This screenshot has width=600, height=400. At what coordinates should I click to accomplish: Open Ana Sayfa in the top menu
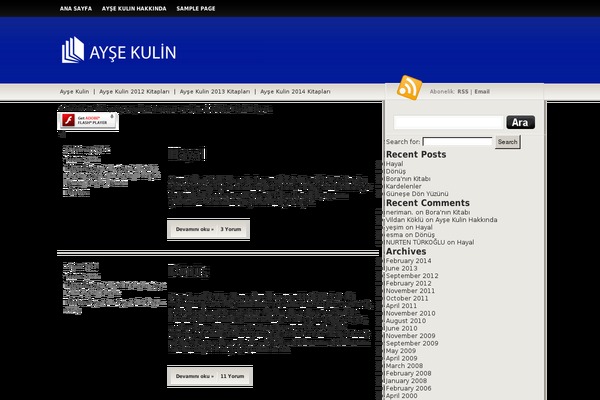coord(76,8)
